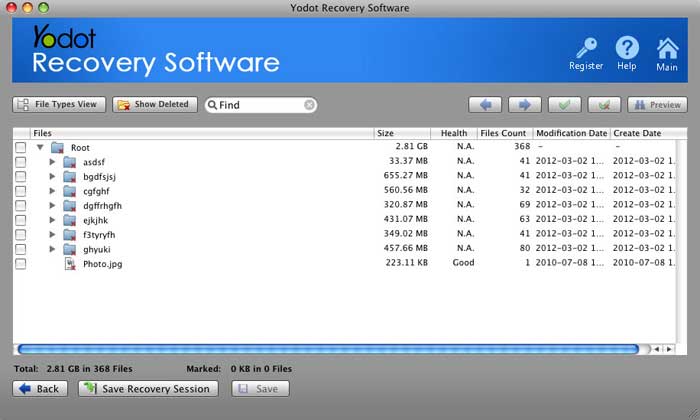
Task: Click the second green checkmark toolbar button
Action: tap(605, 105)
